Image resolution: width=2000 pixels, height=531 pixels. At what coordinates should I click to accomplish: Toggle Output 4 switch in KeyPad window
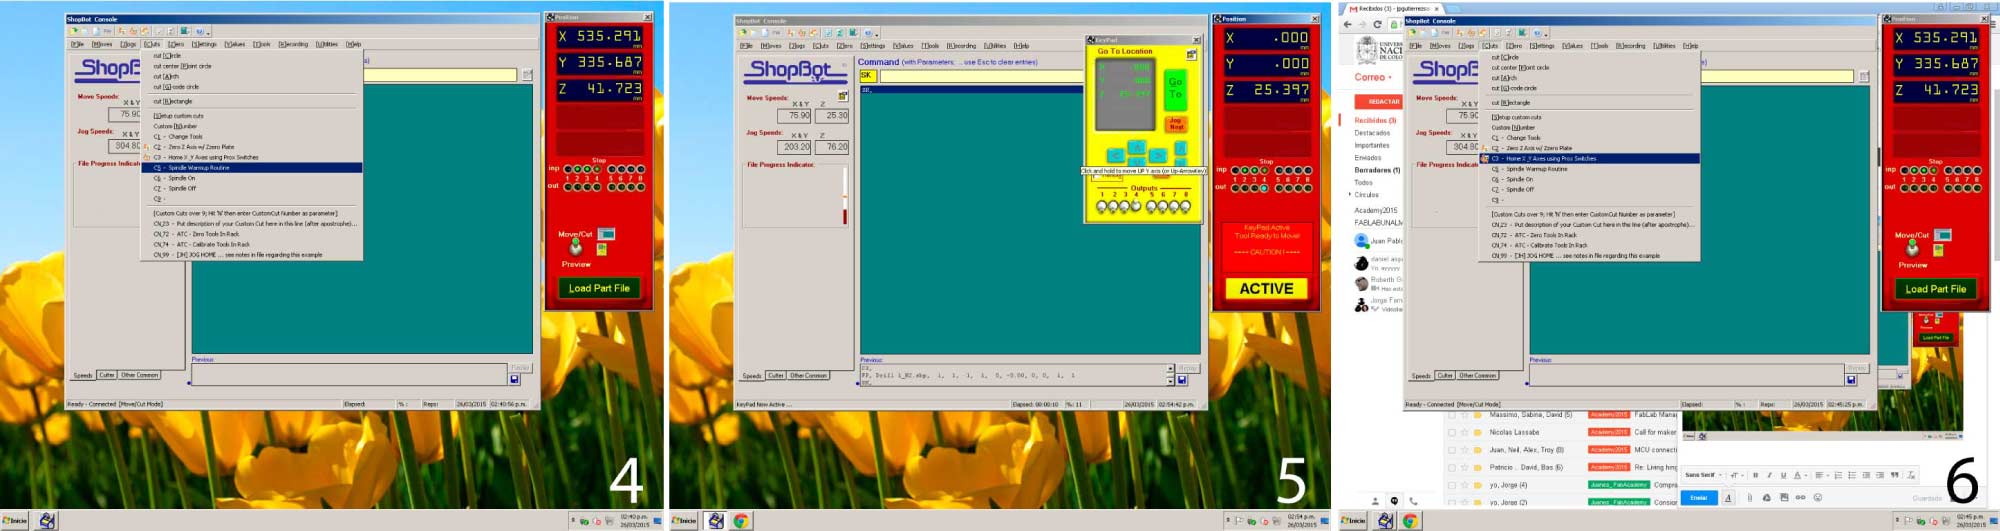pyautogui.click(x=1135, y=207)
